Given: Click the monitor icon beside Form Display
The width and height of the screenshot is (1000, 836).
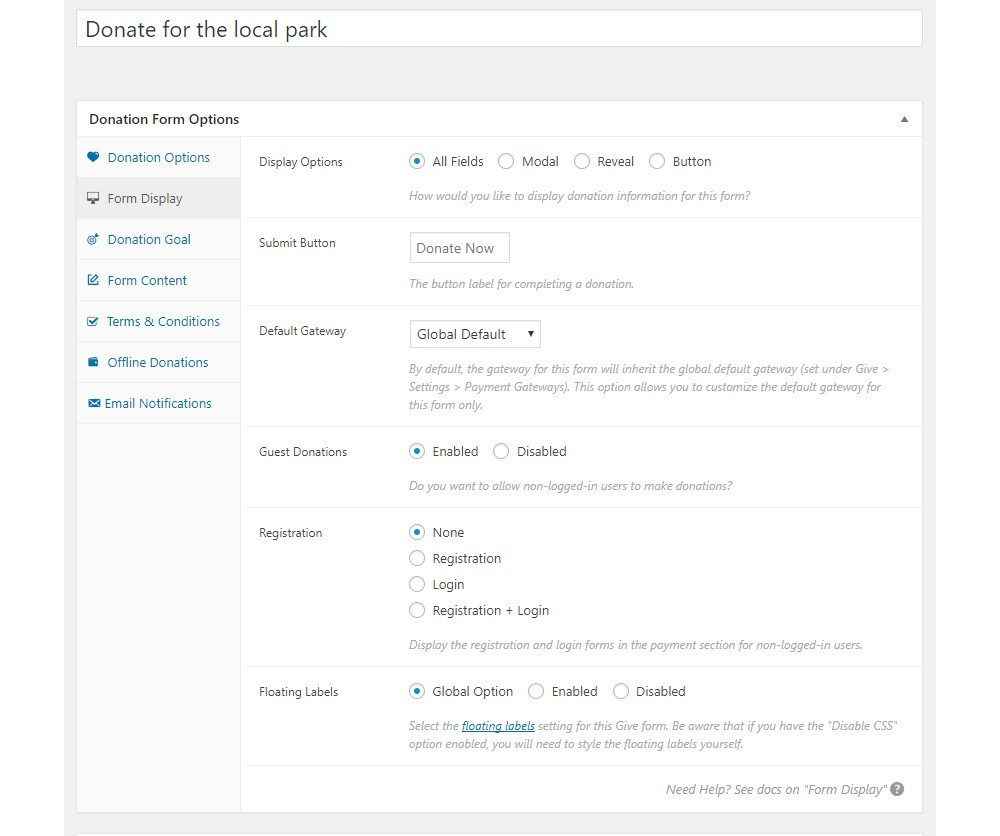Looking at the screenshot, I should pyautogui.click(x=93, y=198).
